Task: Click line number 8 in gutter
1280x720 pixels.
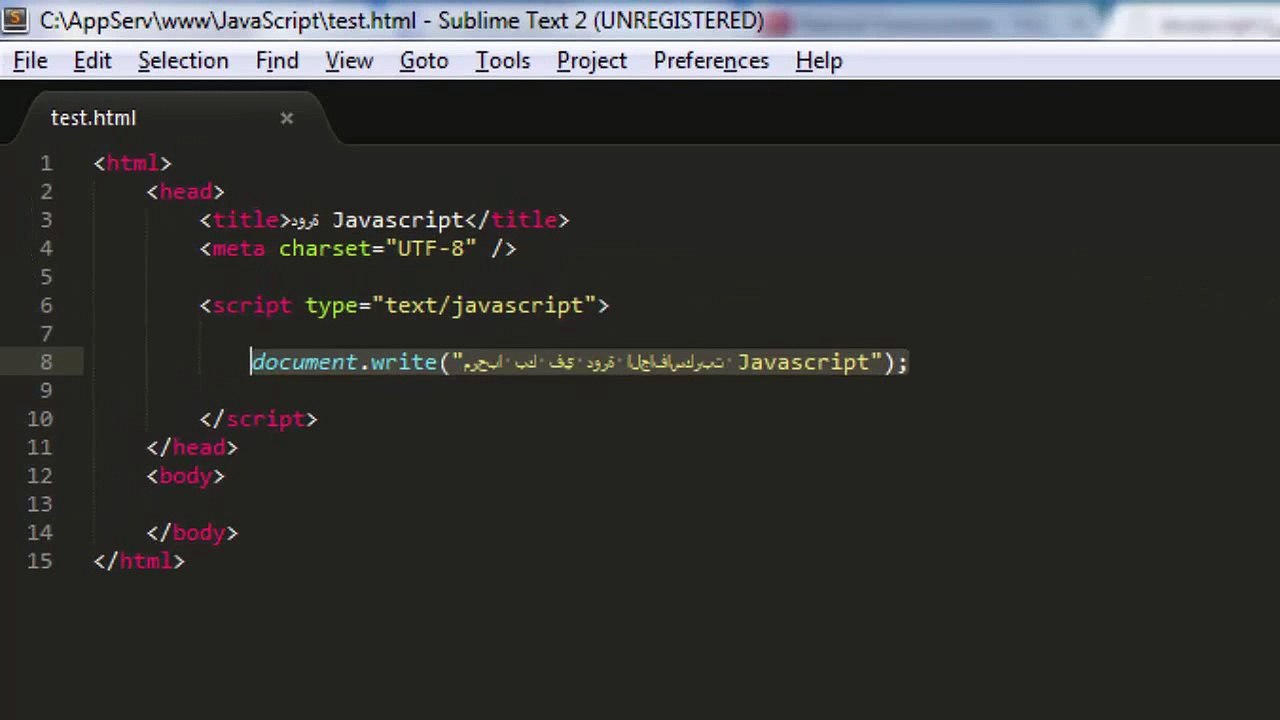Action: 46,362
